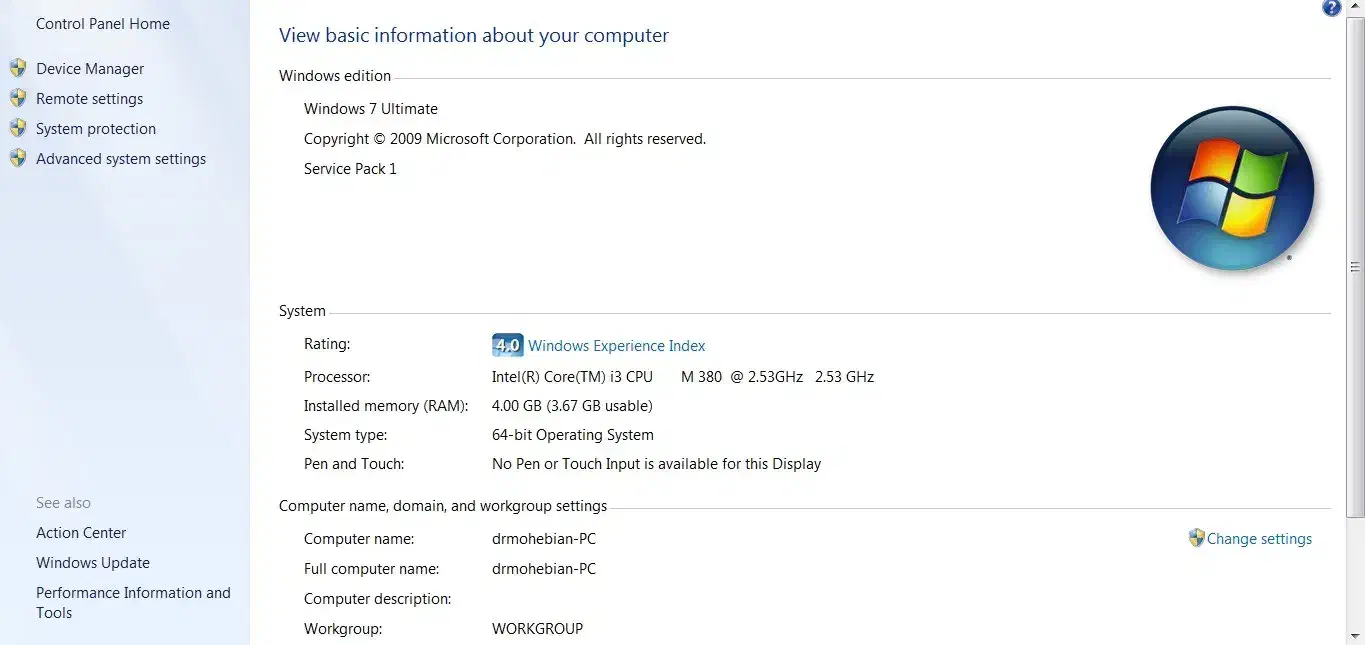This screenshot has height=645, width=1365.
Task: Click the scrollbar down arrow
Action: [1355, 636]
